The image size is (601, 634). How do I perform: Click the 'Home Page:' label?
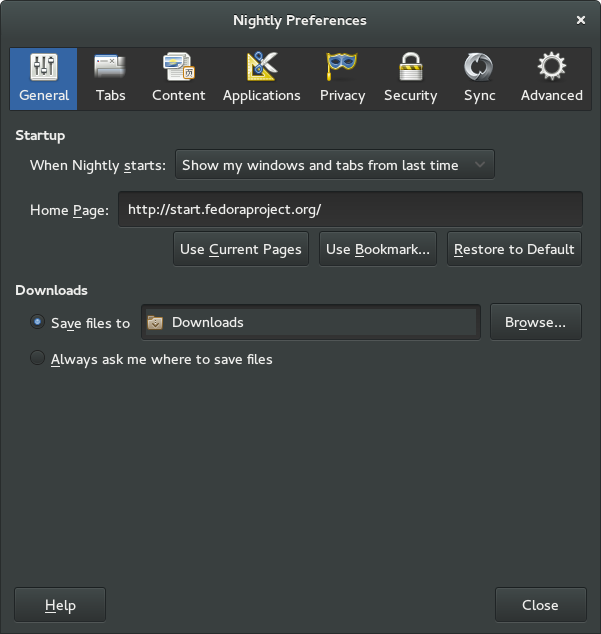coord(69,210)
